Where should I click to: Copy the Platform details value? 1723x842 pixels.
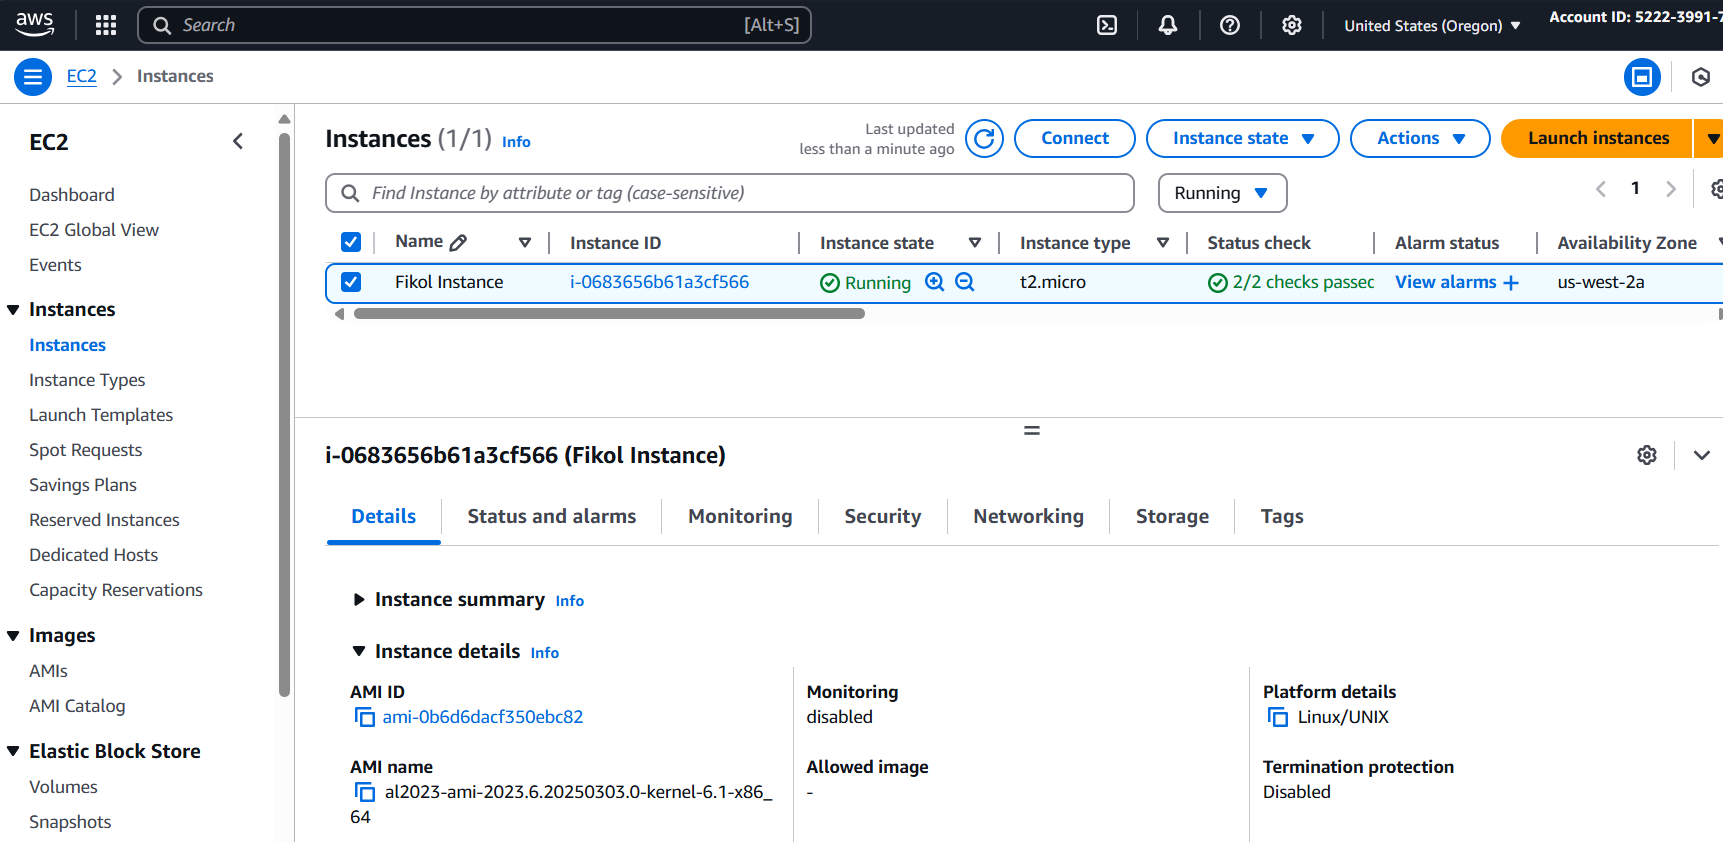point(1277,717)
